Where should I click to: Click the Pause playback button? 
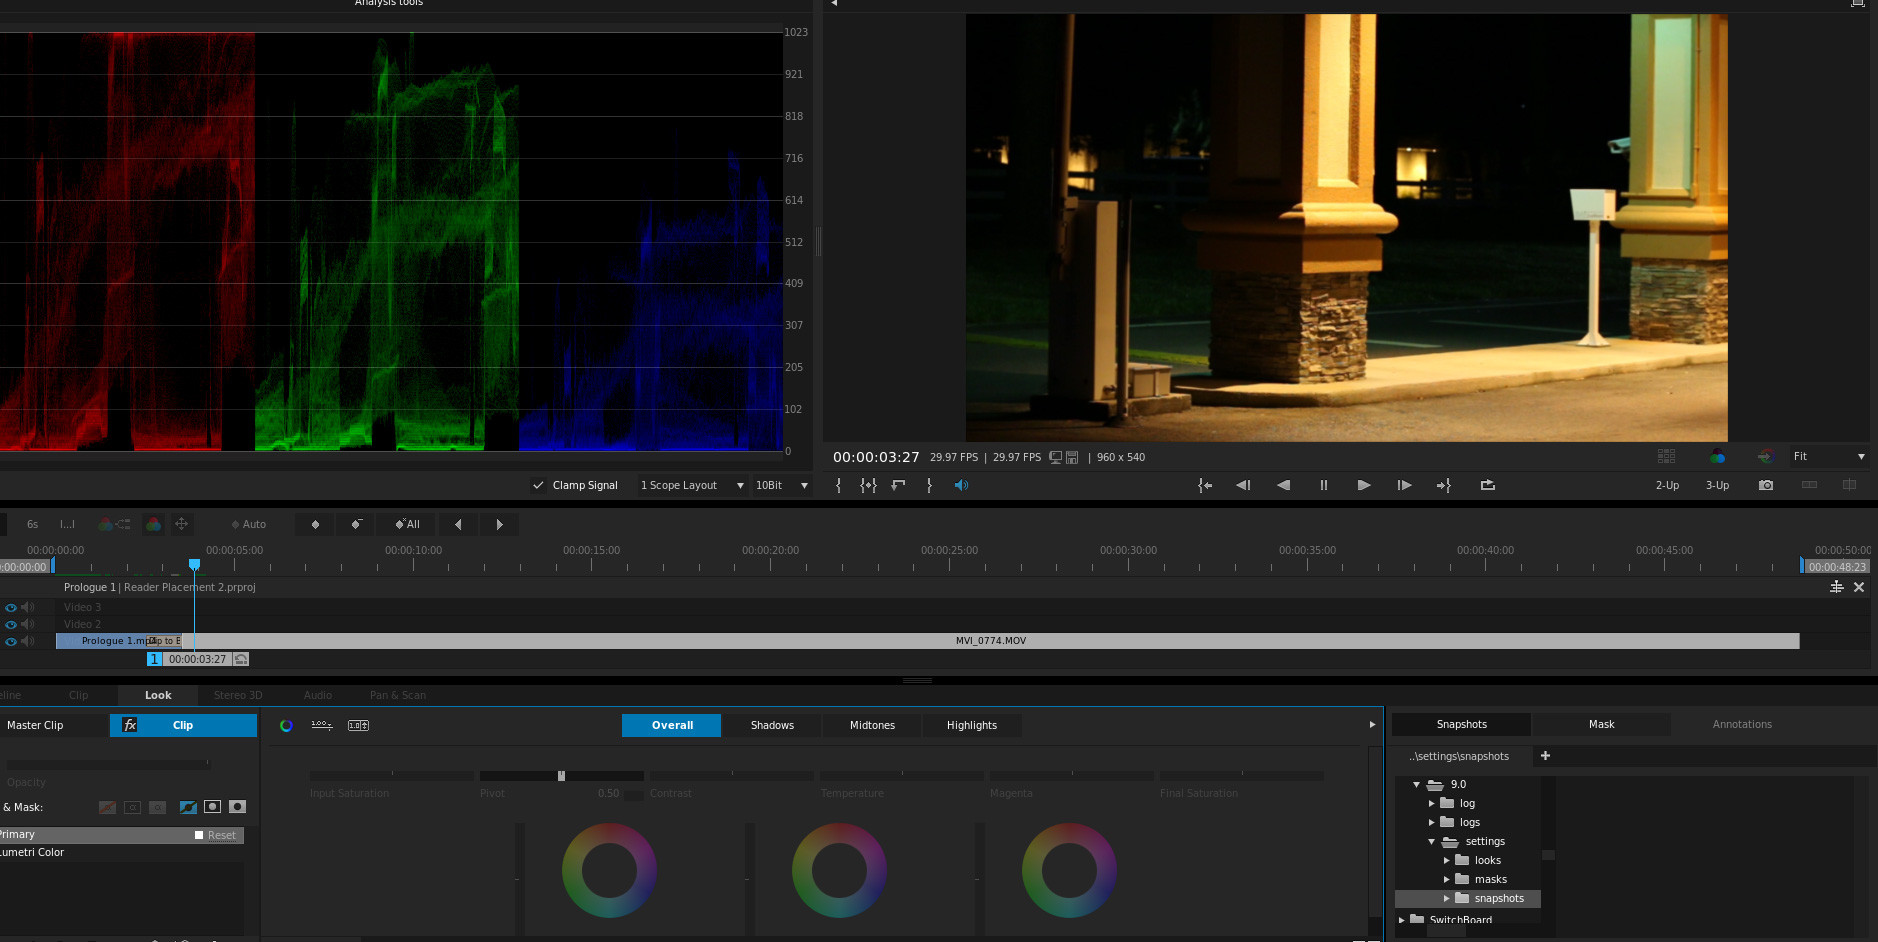(1323, 485)
